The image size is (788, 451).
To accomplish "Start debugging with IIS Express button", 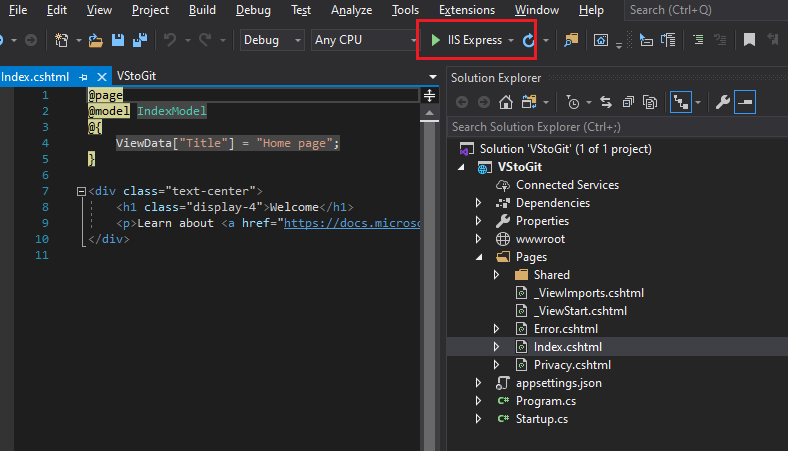I will [471, 40].
